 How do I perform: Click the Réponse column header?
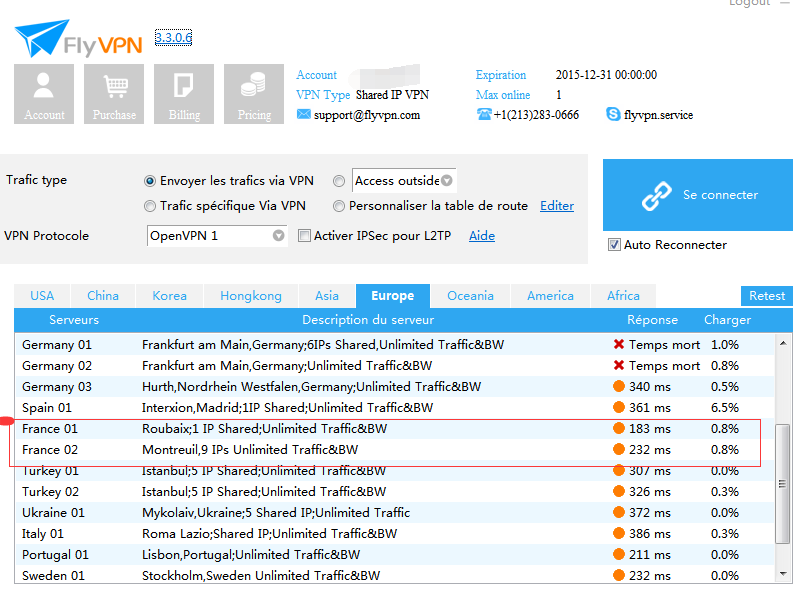tap(653, 320)
